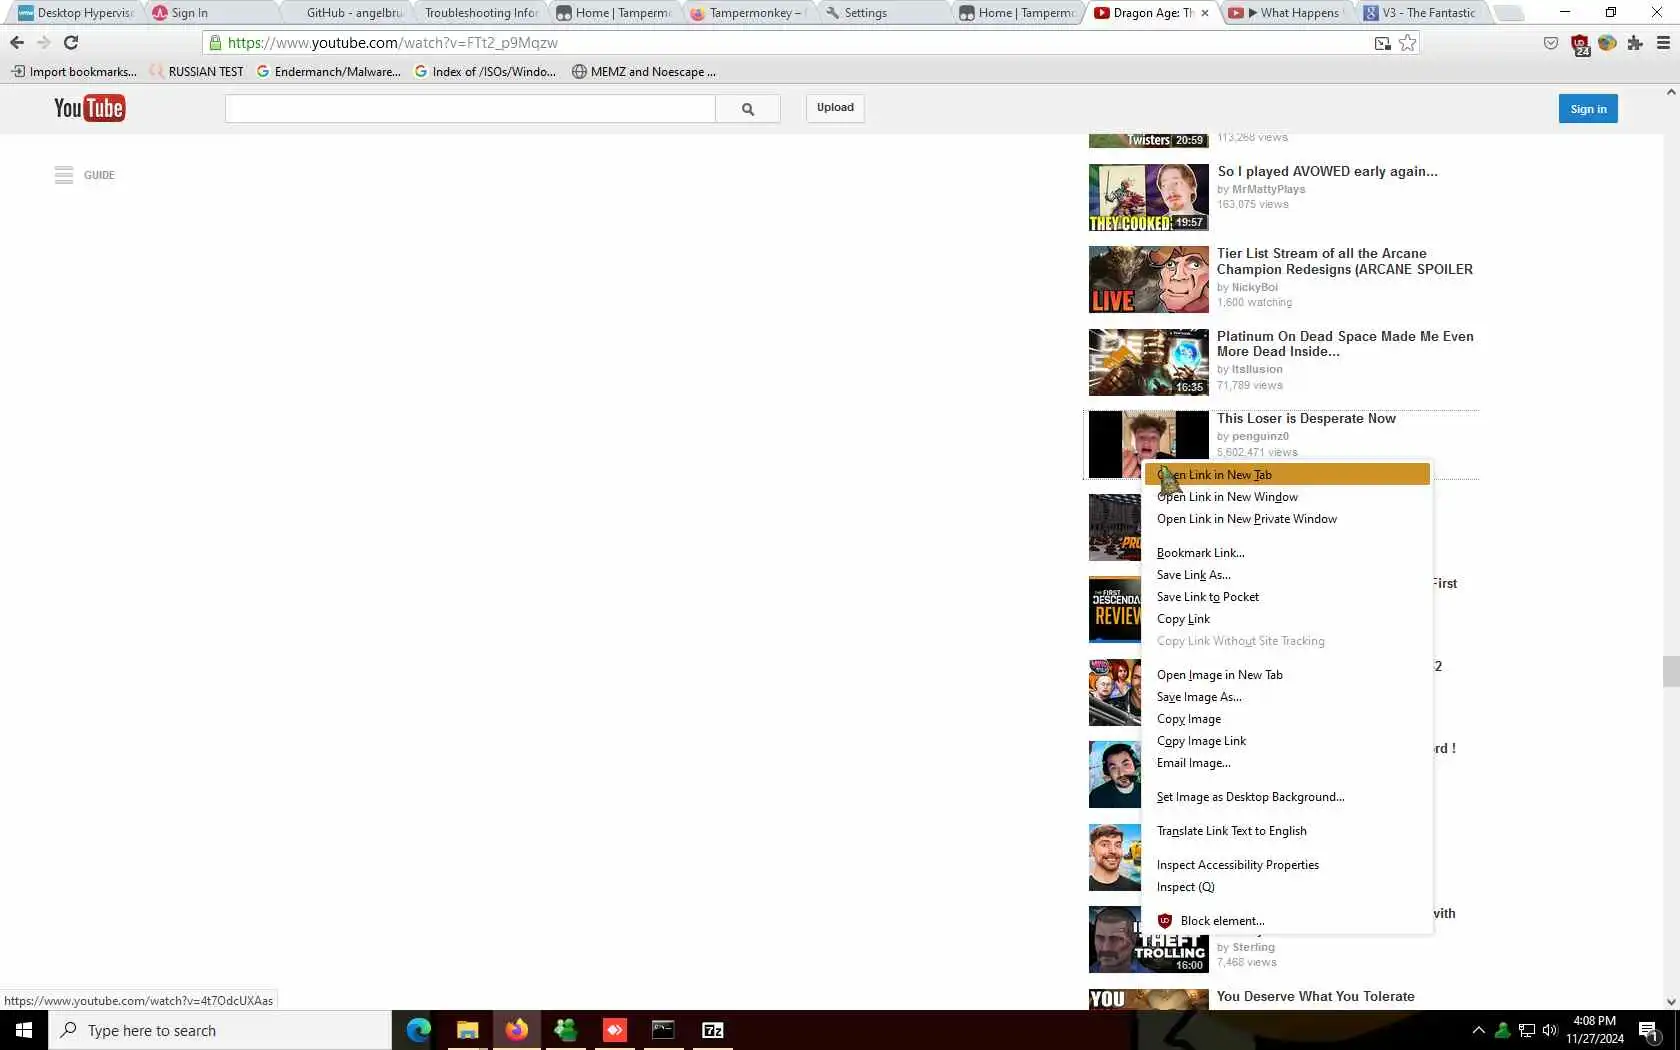Open the Tier List Stream Arcane video title
Image resolution: width=1680 pixels, height=1050 pixels.
[1345, 262]
